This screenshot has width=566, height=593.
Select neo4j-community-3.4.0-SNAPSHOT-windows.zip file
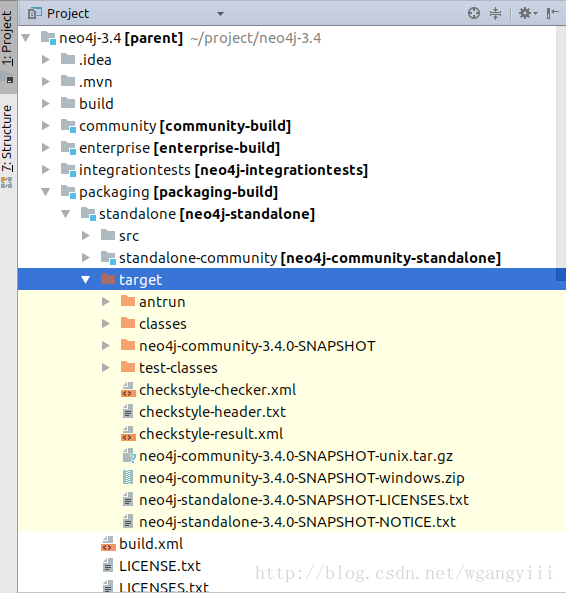coord(302,478)
